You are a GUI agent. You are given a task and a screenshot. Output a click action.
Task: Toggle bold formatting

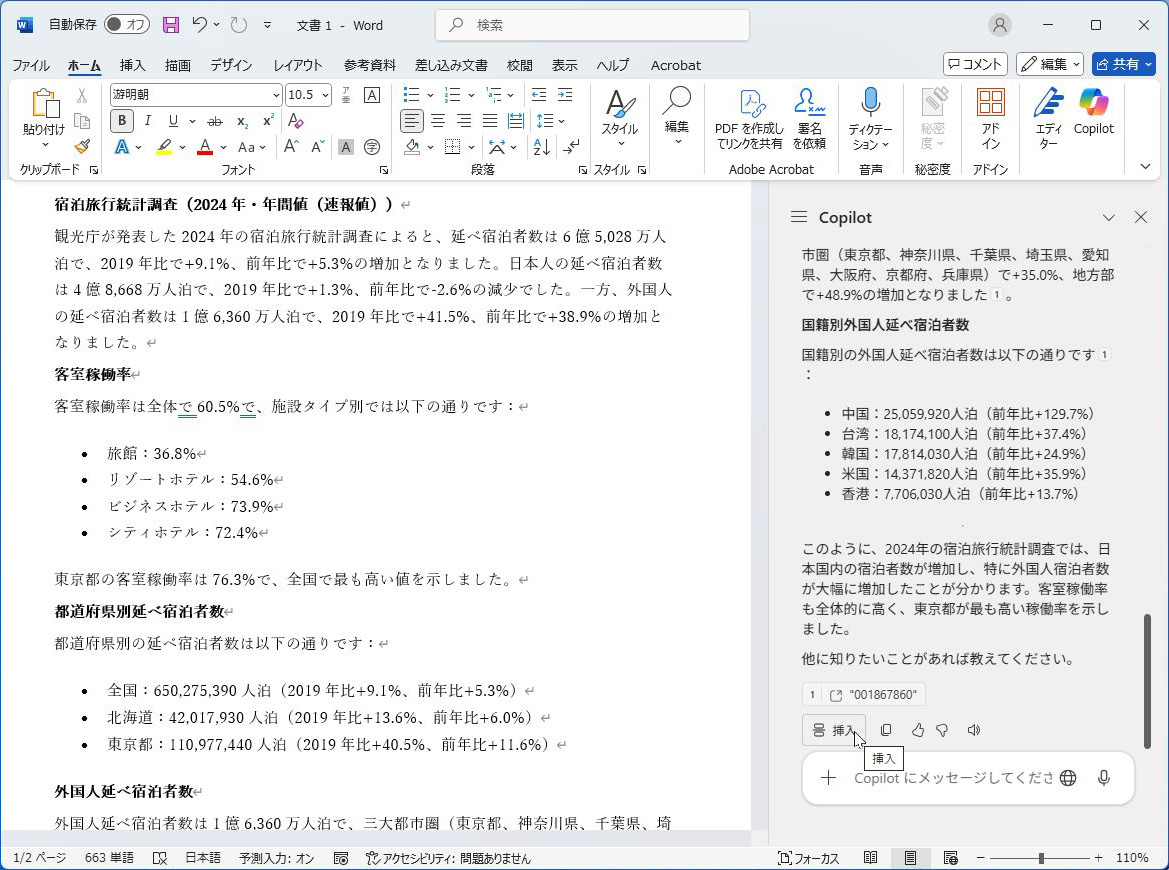point(122,121)
